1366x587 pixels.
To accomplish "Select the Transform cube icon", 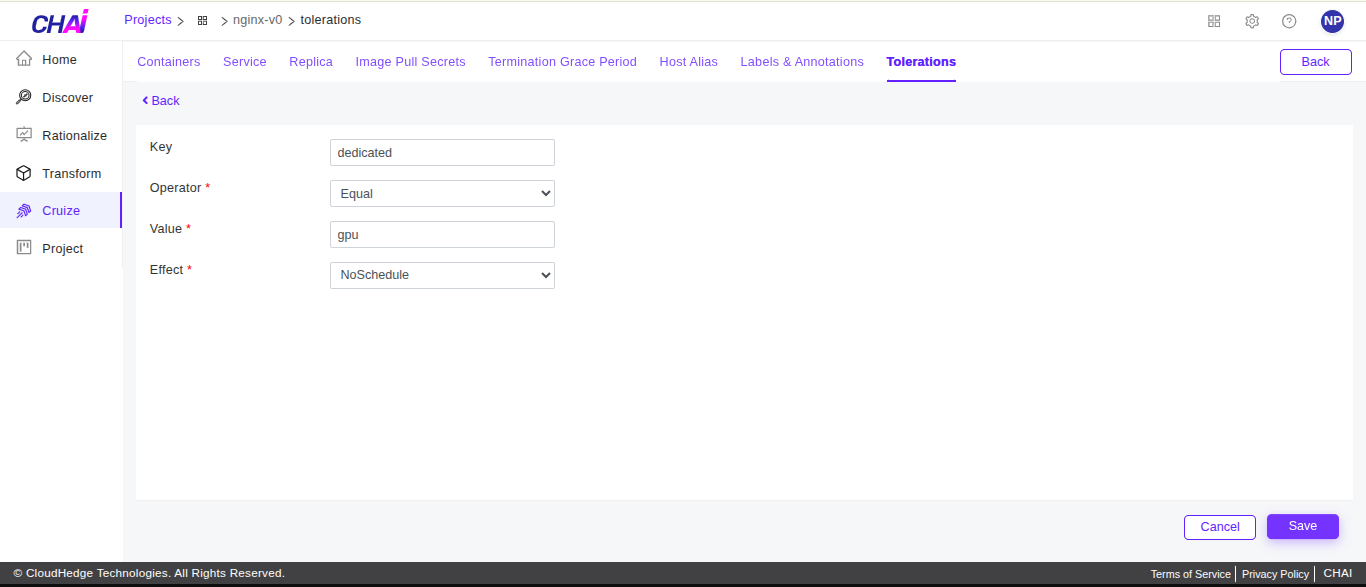I will [25, 173].
